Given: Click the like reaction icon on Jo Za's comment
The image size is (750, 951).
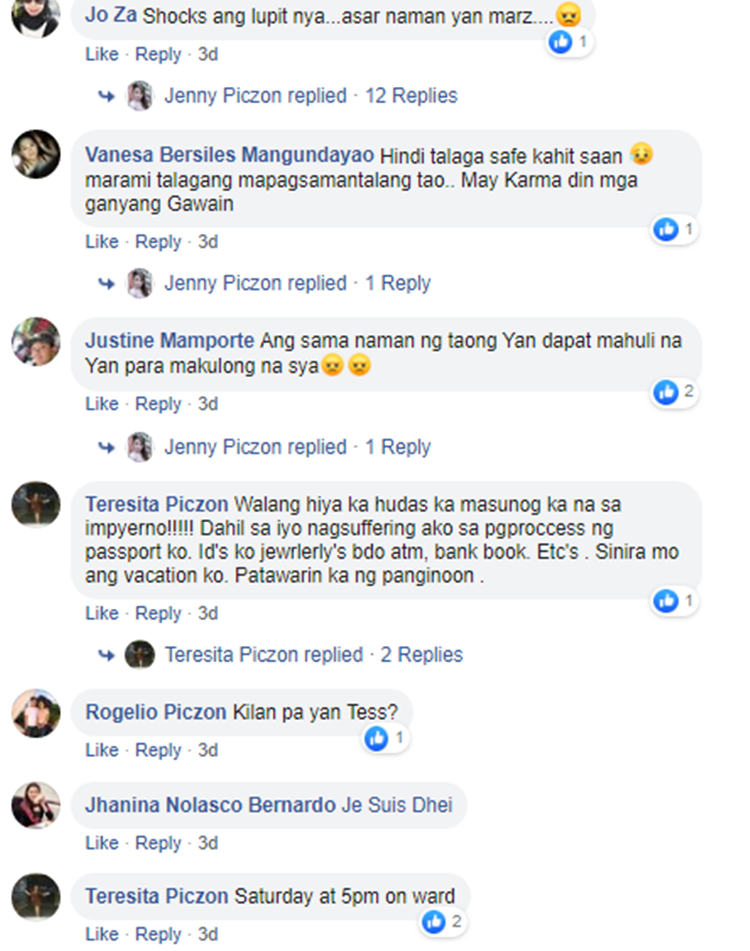Looking at the screenshot, I should [x=560, y=42].
